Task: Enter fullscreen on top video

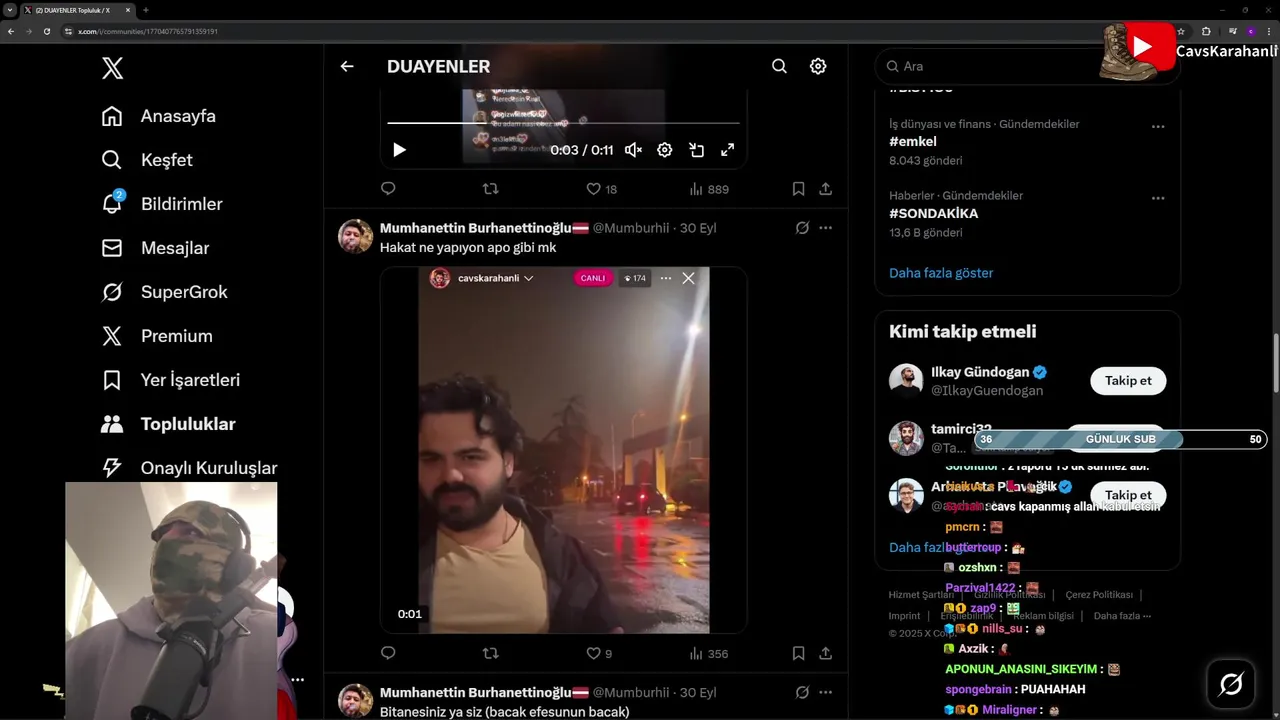Action: coord(728,150)
